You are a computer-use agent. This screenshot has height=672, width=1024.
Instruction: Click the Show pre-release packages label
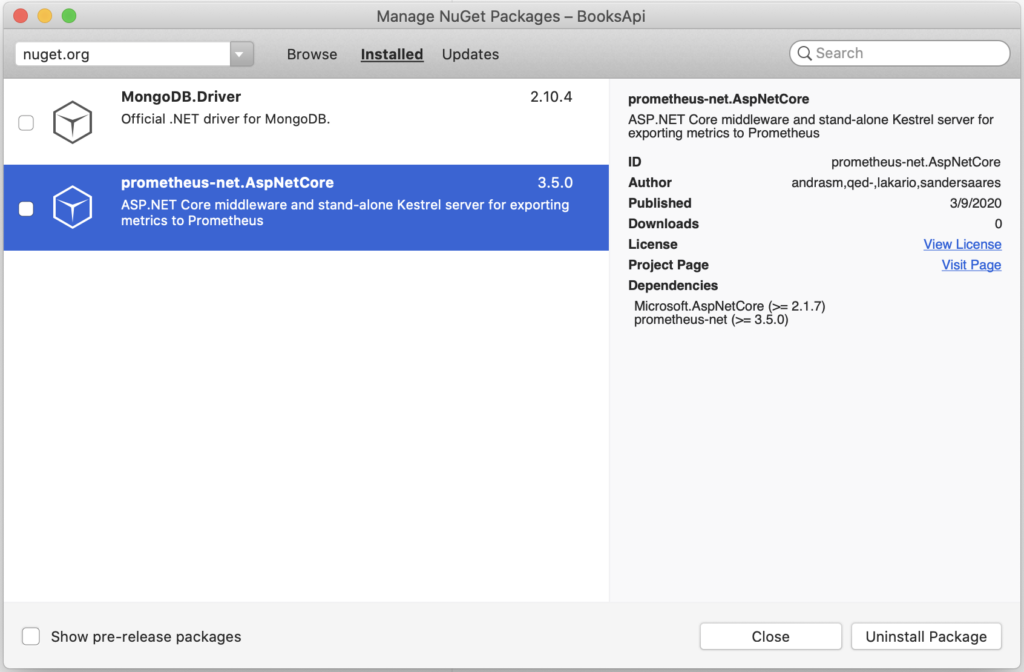pos(146,637)
